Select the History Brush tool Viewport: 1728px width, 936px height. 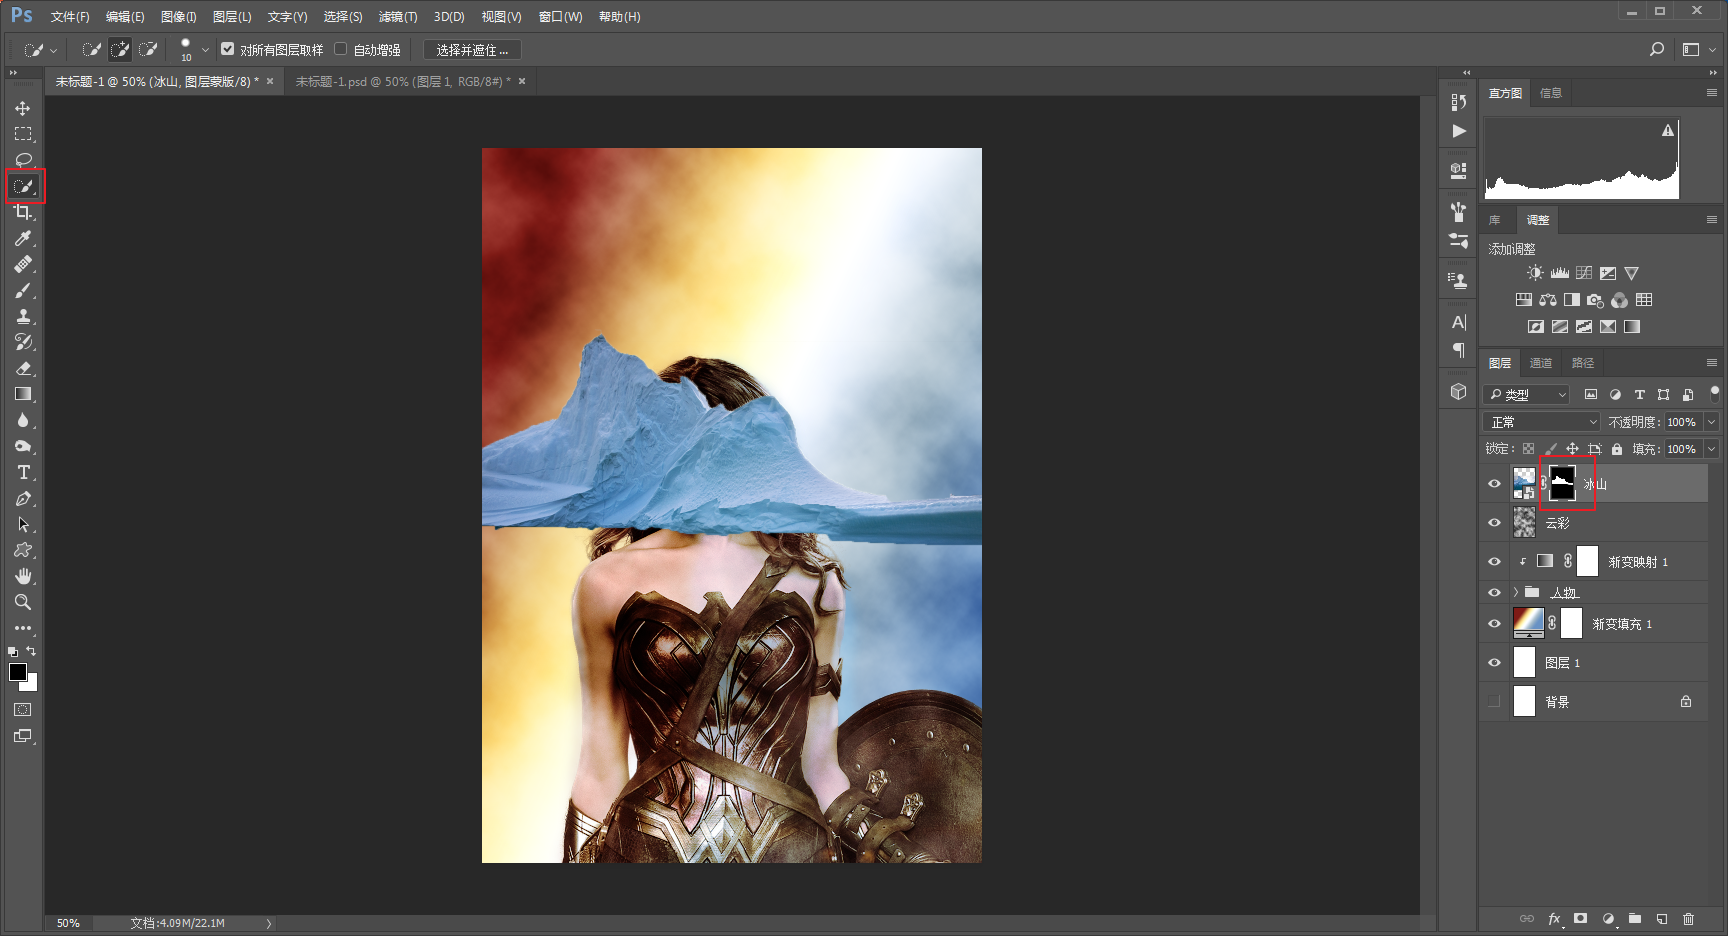click(23, 342)
